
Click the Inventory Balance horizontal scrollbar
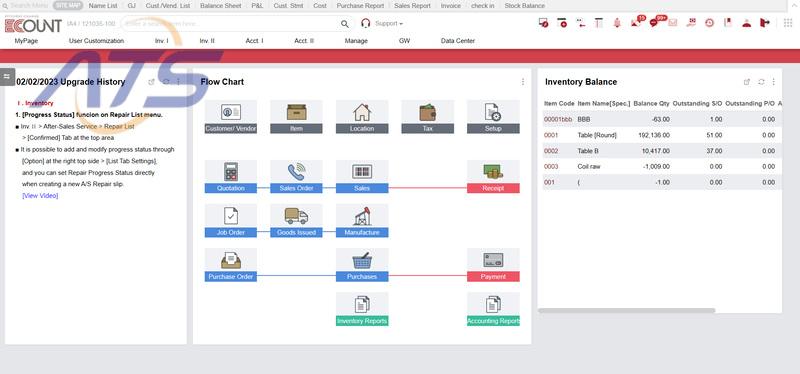click(x=627, y=310)
